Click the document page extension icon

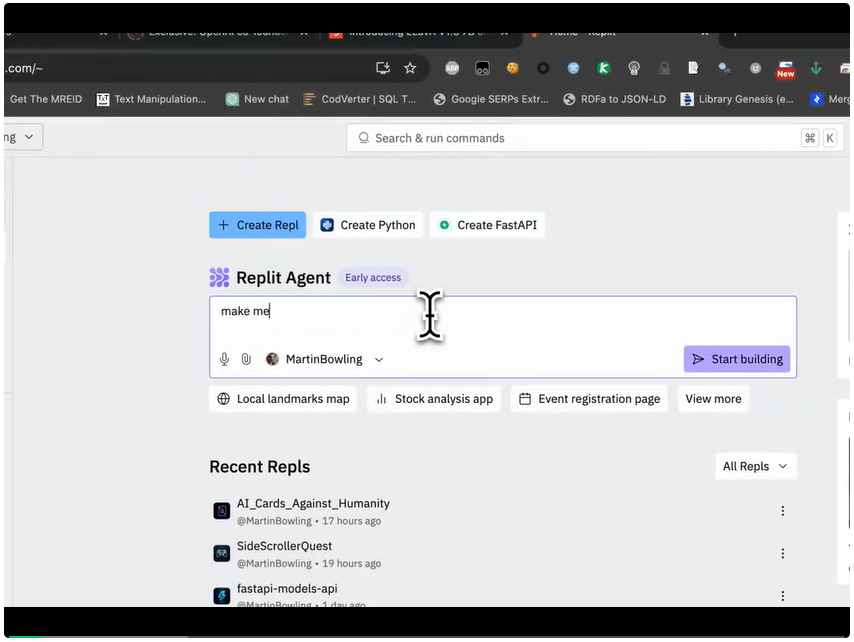click(x=693, y=68)
